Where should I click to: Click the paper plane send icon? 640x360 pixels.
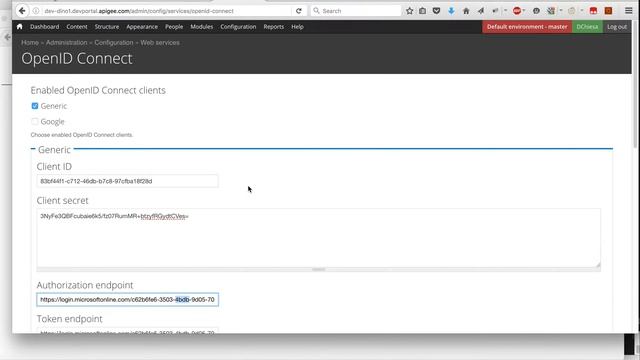[x=480, y=11]
